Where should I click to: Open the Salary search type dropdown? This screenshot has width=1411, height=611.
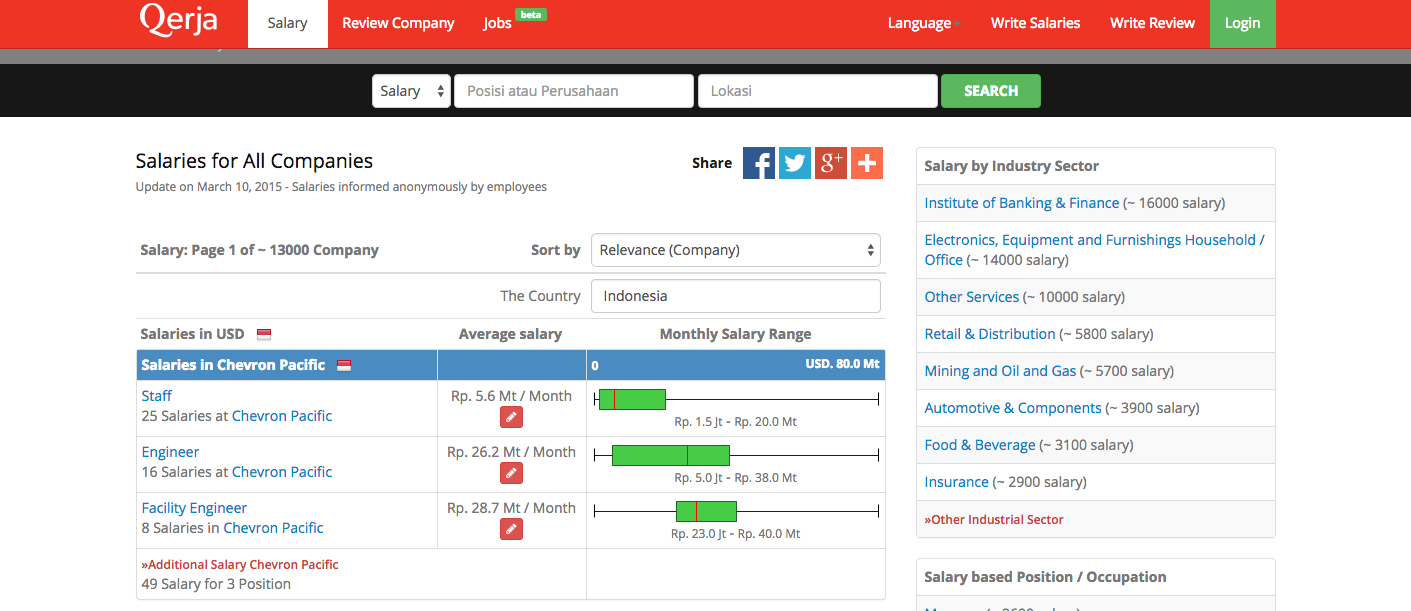[411, 91]
